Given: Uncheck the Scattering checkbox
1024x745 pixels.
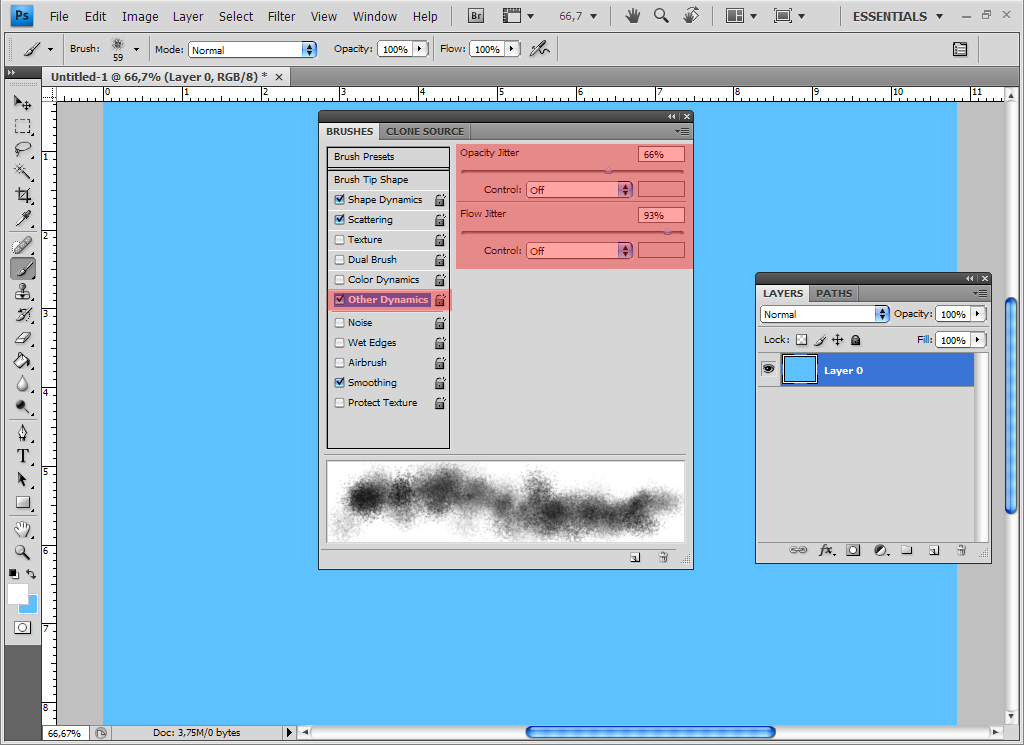Looking at the screenshot, I should click(340, 219).
